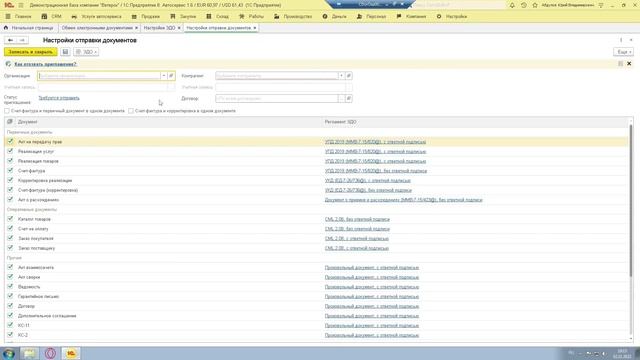This screenshot has height=360, width=640.
Task: Go forward with the right arrow button
Action: [22, 40]
